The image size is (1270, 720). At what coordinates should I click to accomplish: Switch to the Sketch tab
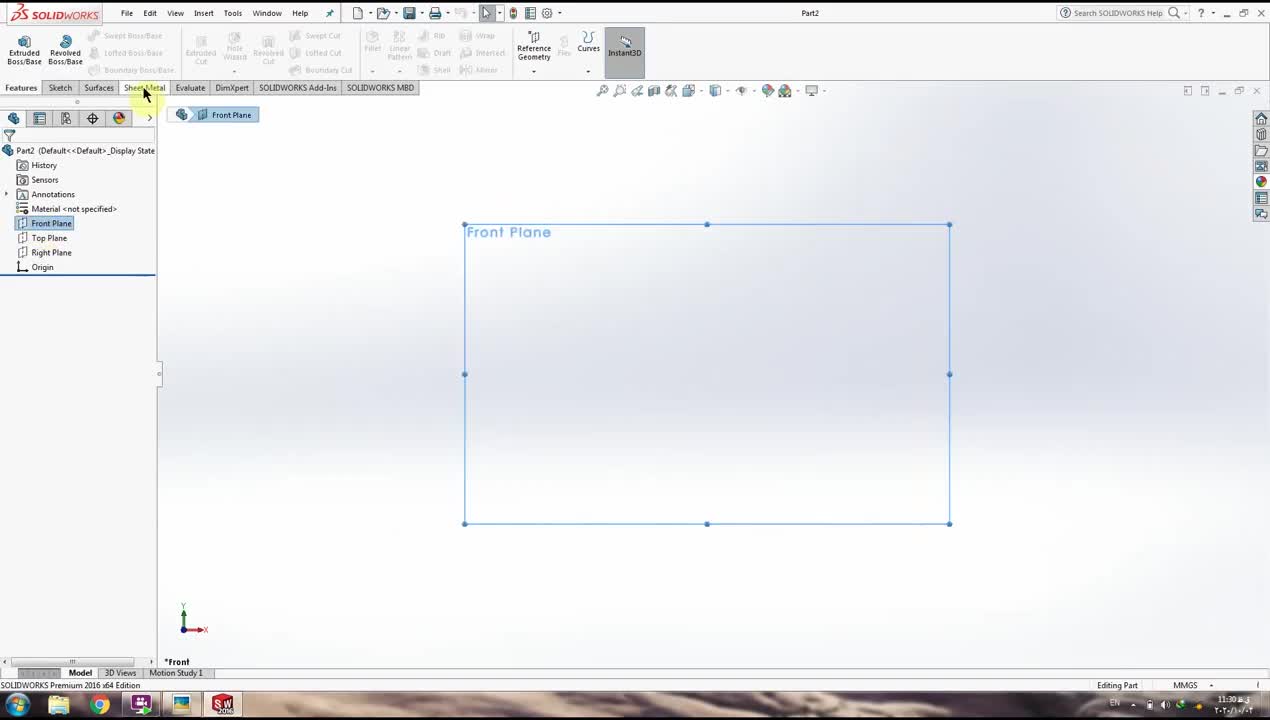60,88
